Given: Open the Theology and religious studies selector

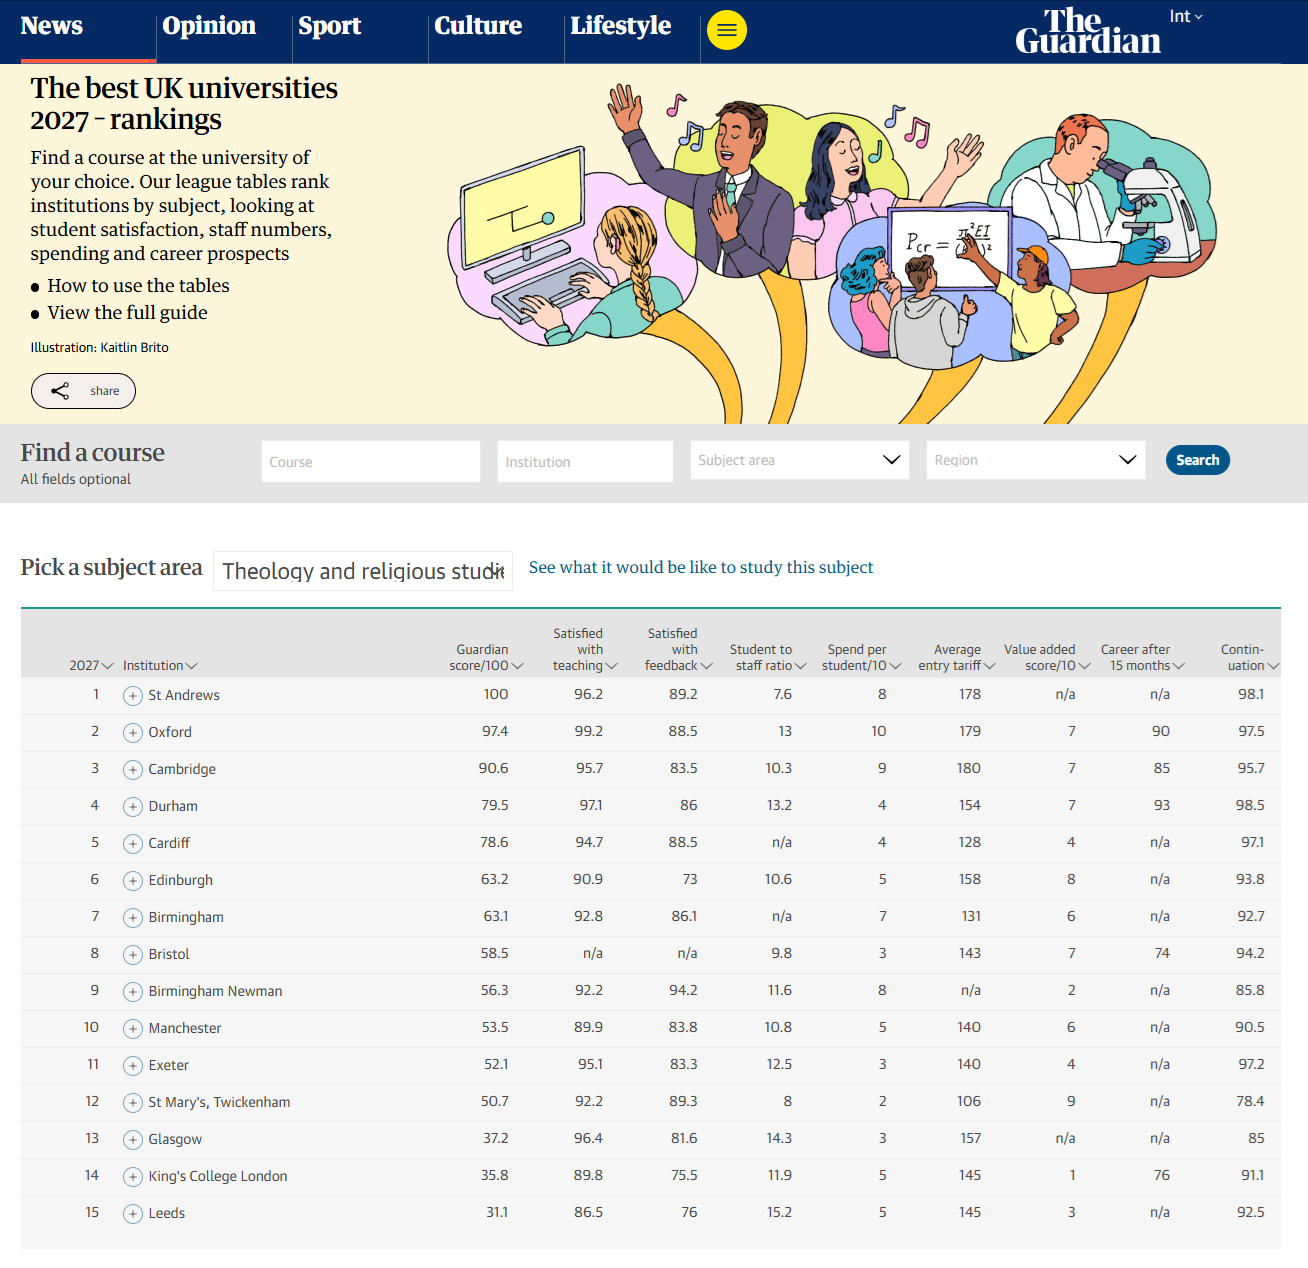Looking at the screenshot, I should pos(363,571).
